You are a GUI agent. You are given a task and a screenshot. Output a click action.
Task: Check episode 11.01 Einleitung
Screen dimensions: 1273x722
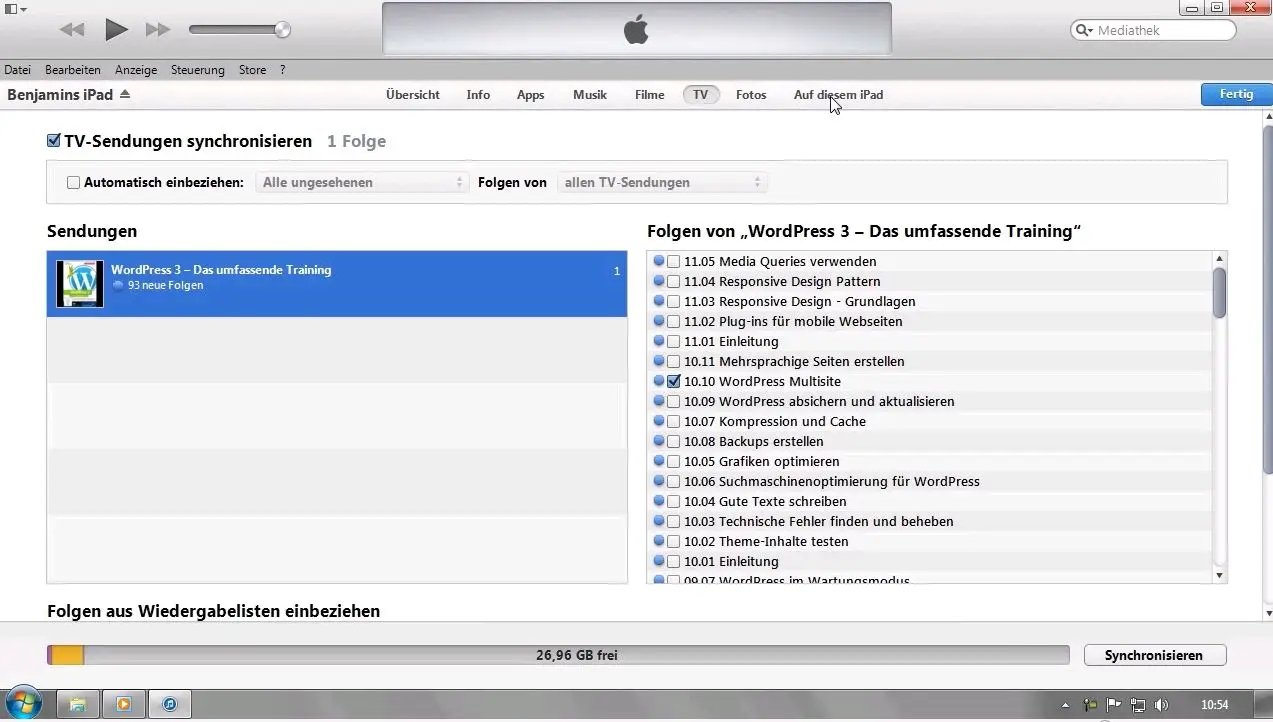tap(673, 342)
